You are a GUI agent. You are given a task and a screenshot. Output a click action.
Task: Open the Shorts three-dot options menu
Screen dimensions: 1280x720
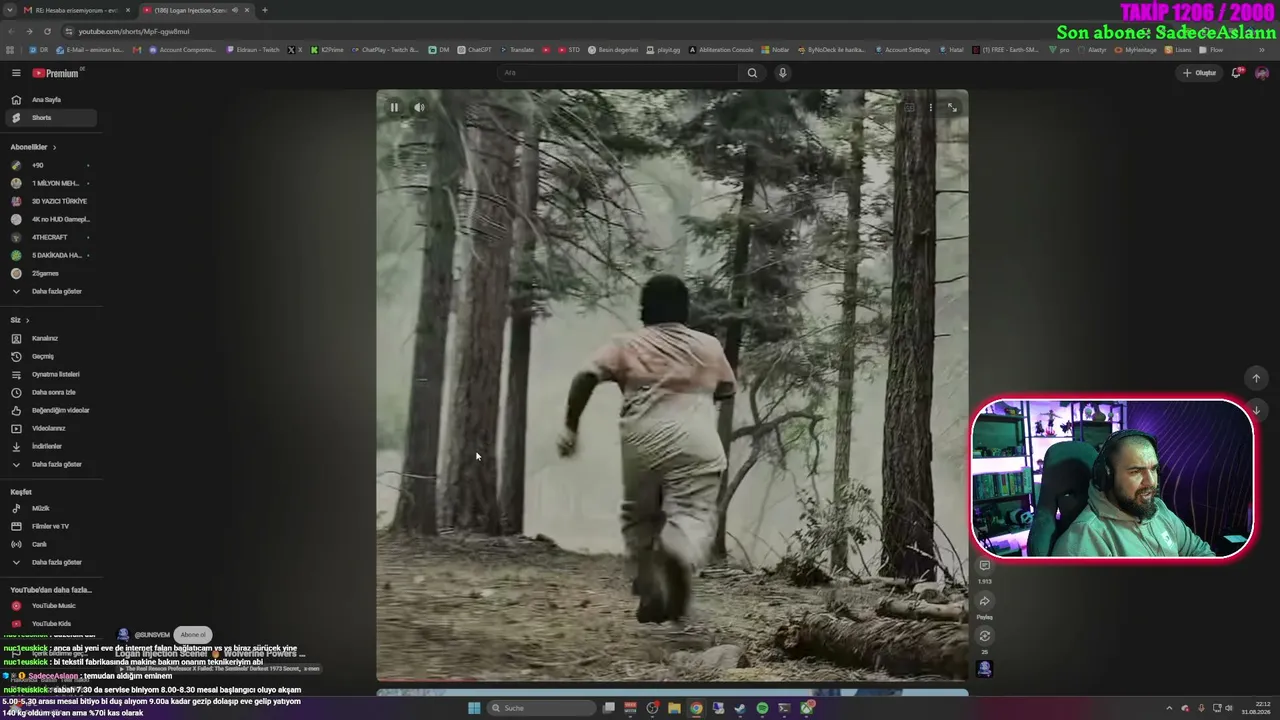pos(930,107)
